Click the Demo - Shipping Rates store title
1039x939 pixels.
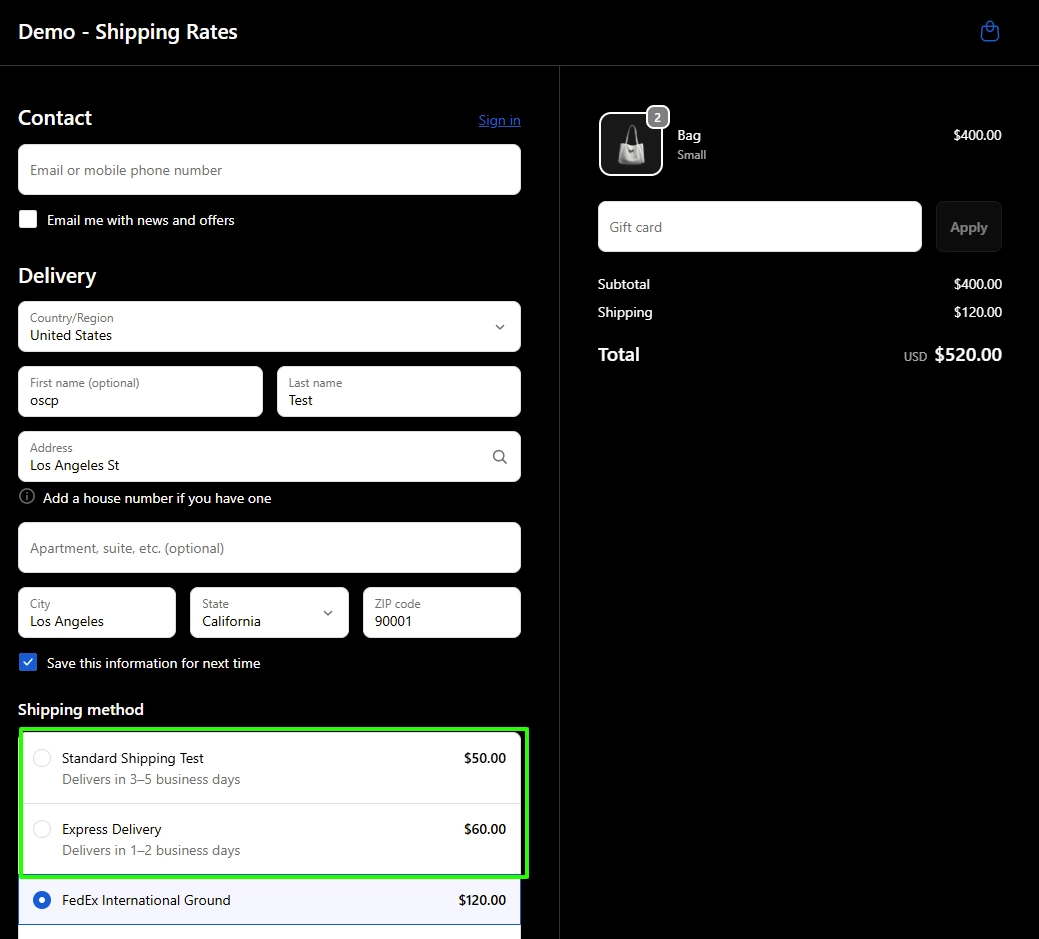128,32
